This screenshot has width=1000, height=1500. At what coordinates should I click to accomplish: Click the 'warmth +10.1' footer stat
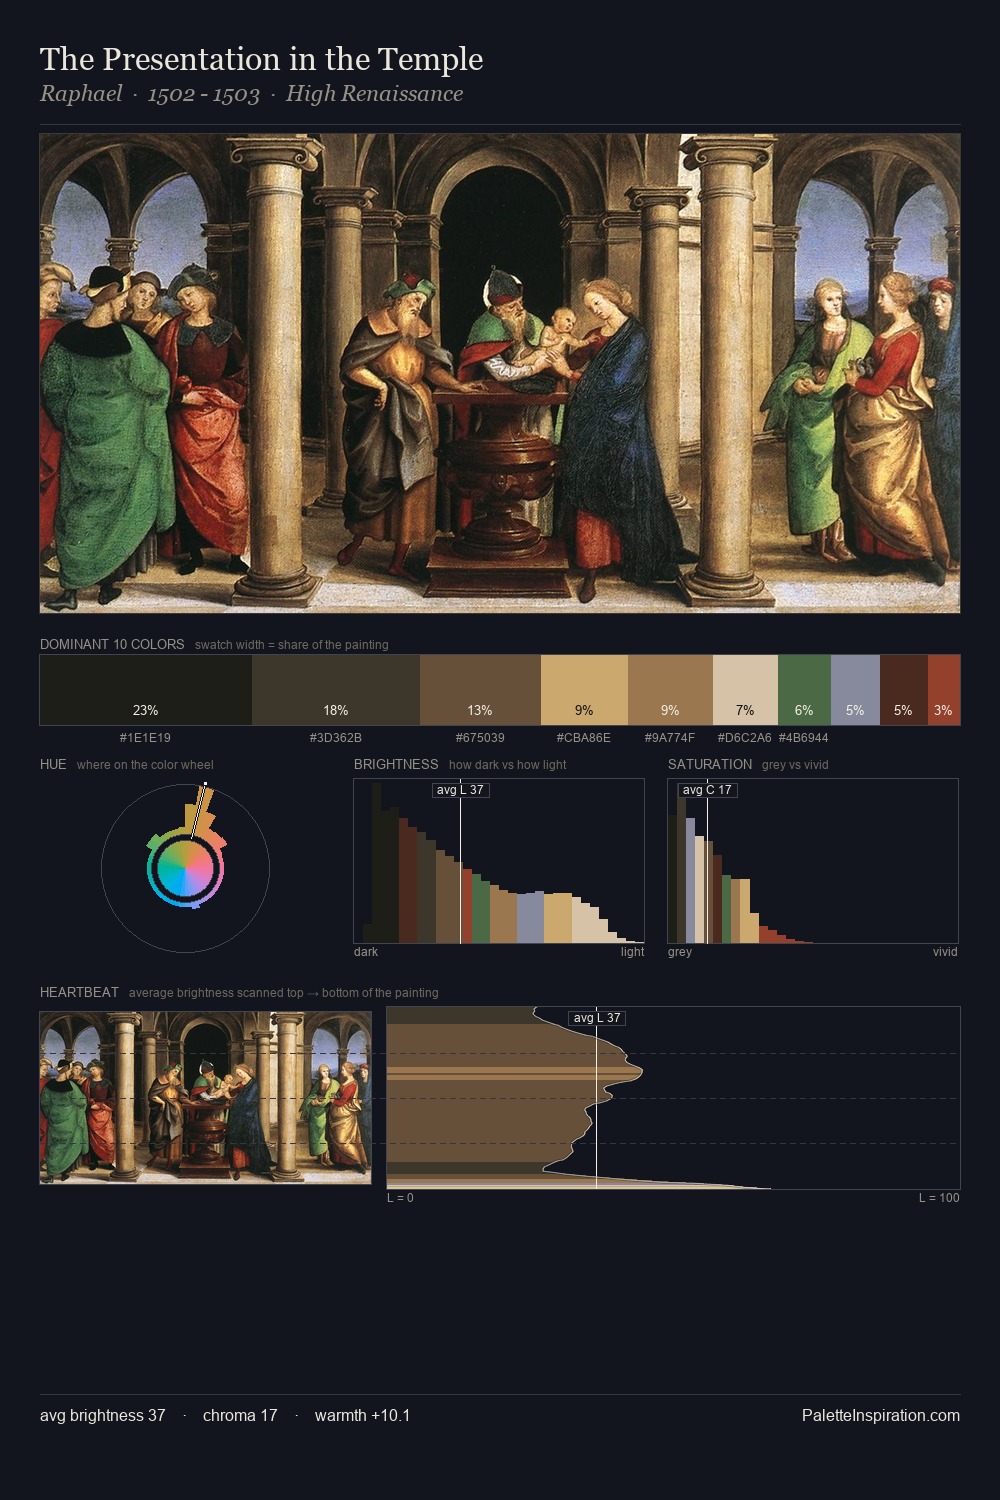coord(363,1415)
